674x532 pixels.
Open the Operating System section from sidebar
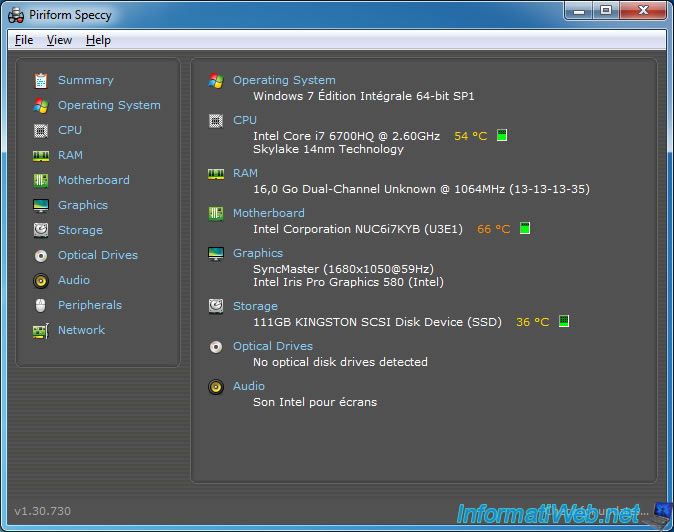(x=109, y=105)
